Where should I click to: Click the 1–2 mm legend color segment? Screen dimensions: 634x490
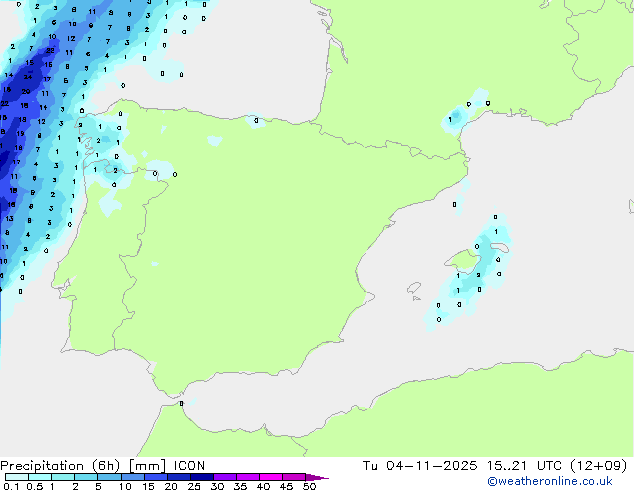[63, 477]
